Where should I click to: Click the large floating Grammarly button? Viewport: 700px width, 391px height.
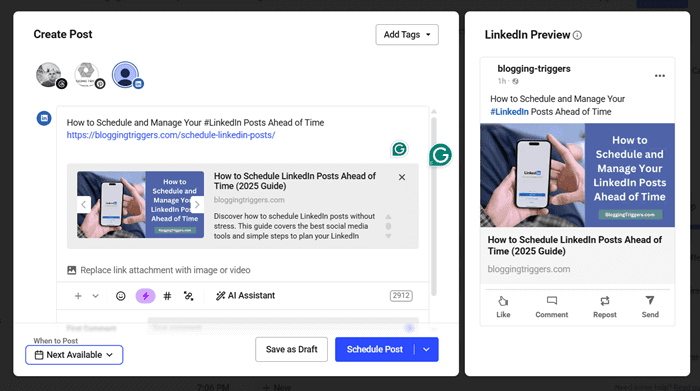(440, 155)
